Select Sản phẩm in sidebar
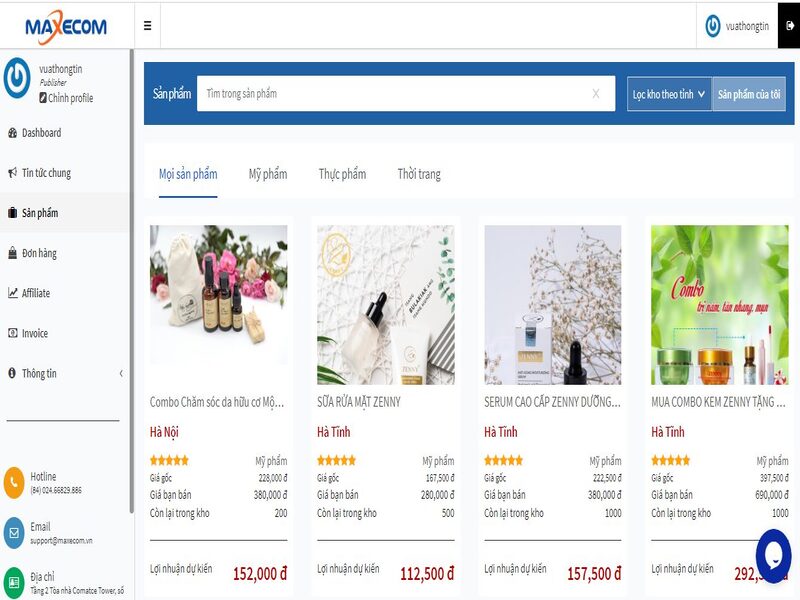This screenshot has height=600, width=800. 40,213
